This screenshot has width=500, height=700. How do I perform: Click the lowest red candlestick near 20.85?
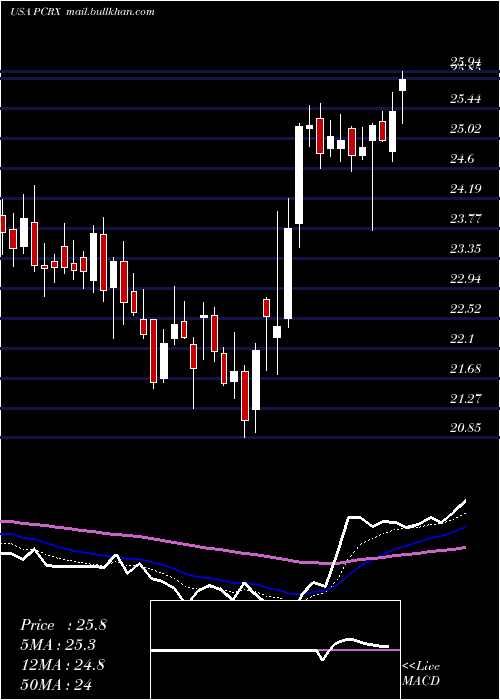pyautogui.click(x=245, y=396)
